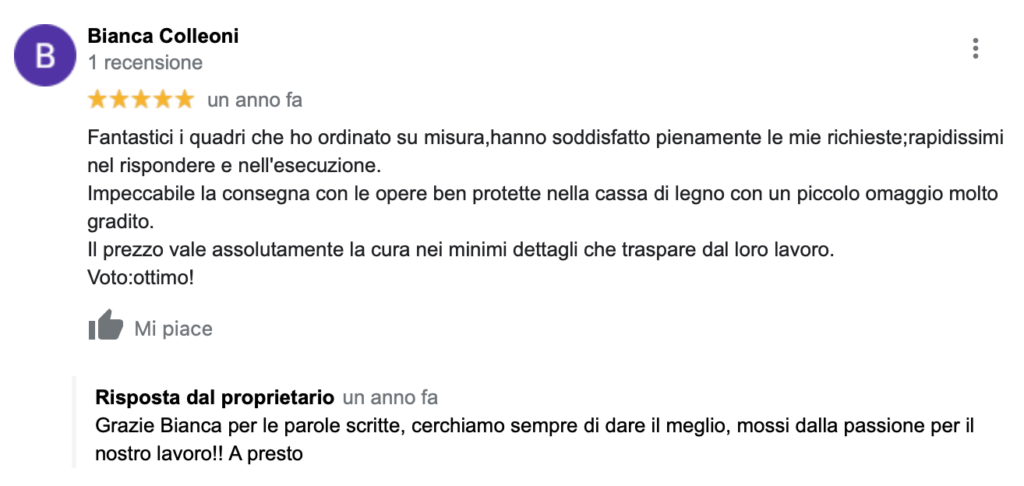The height and width of the screenshot is (486, 1024).
Task: Like the review via 'Mi piace' label
Action: (x=173, y=329)
